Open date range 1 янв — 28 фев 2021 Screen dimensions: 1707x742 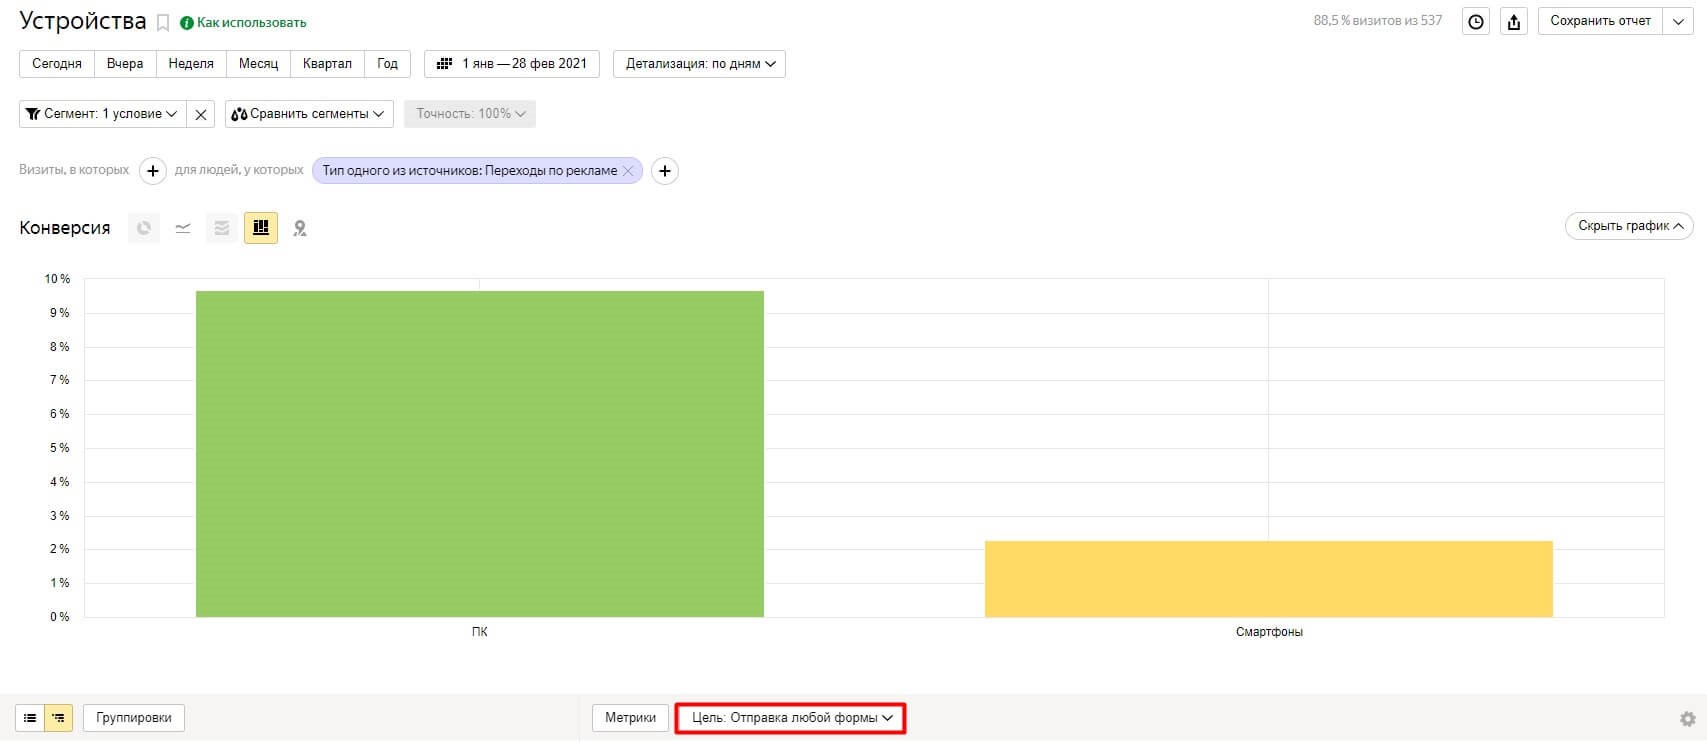click(x=512, y=63)
